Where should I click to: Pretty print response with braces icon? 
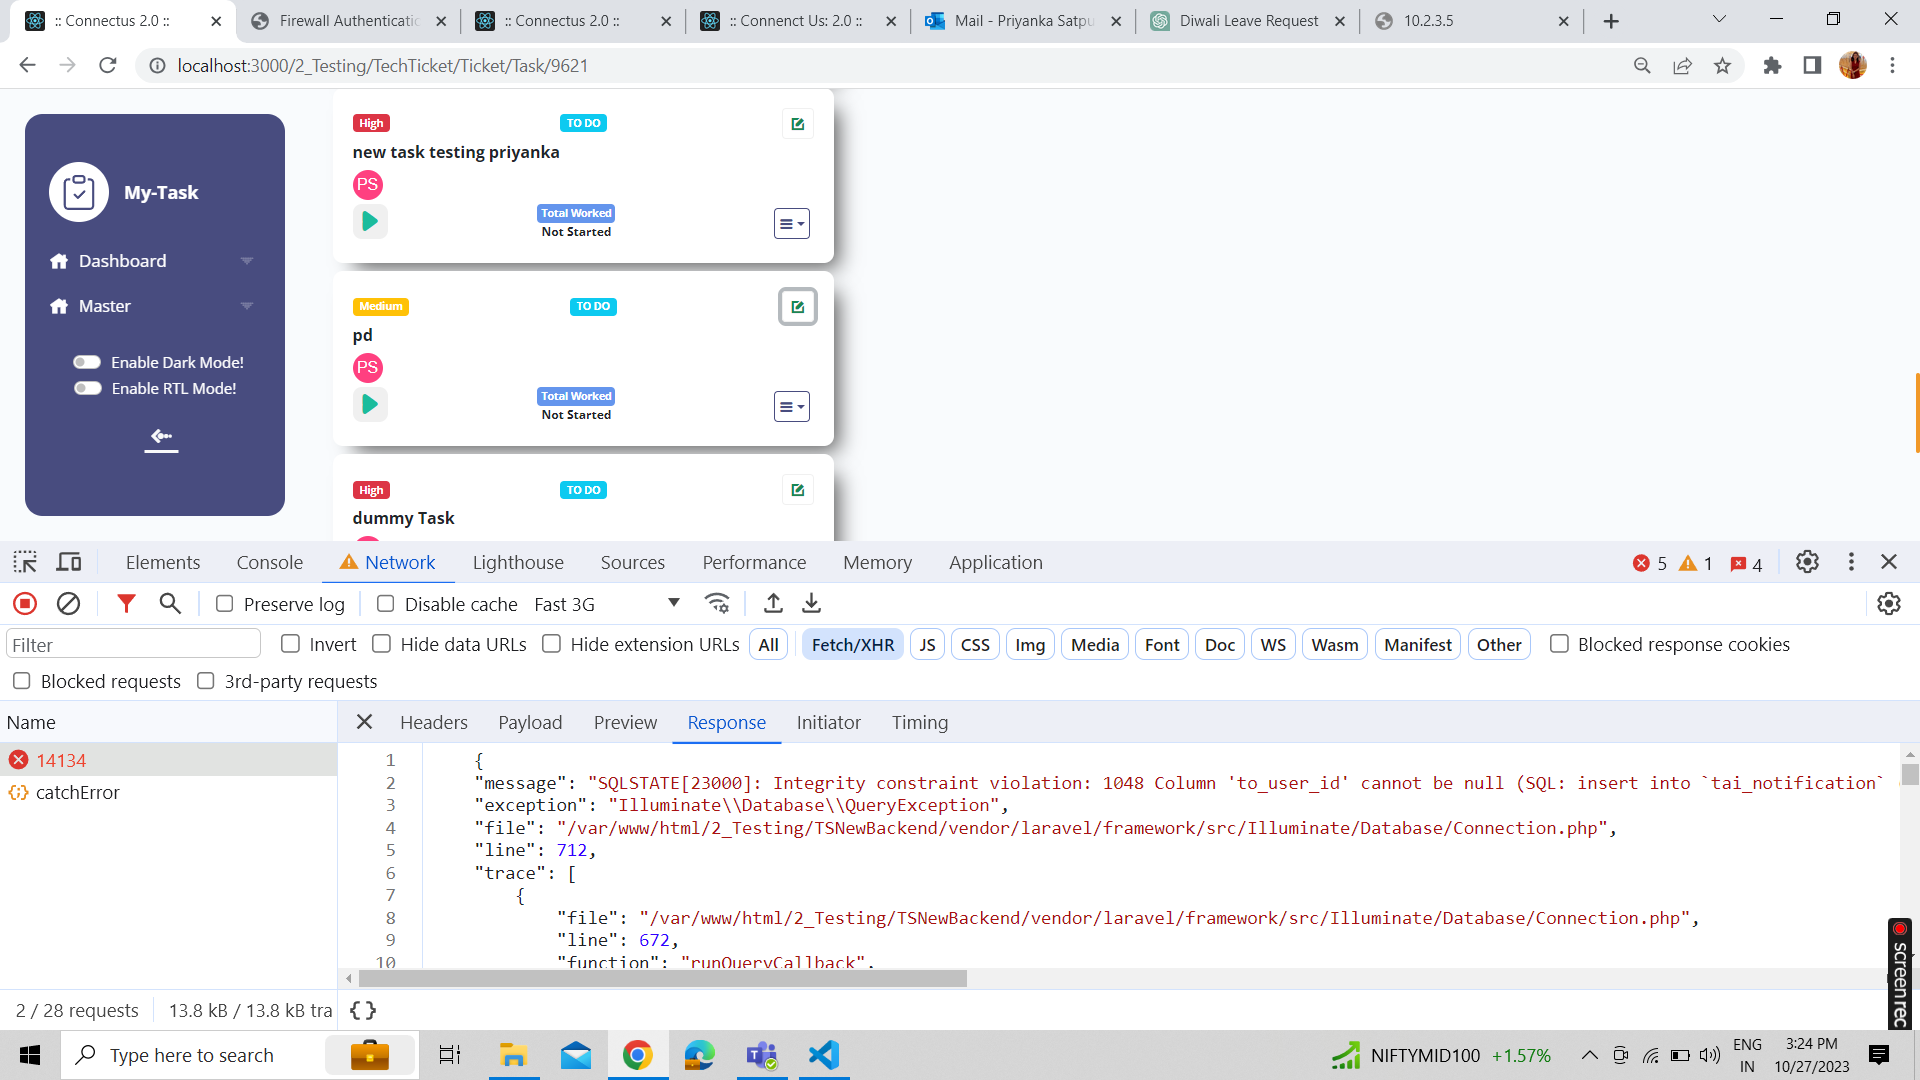coord(363,1010)
